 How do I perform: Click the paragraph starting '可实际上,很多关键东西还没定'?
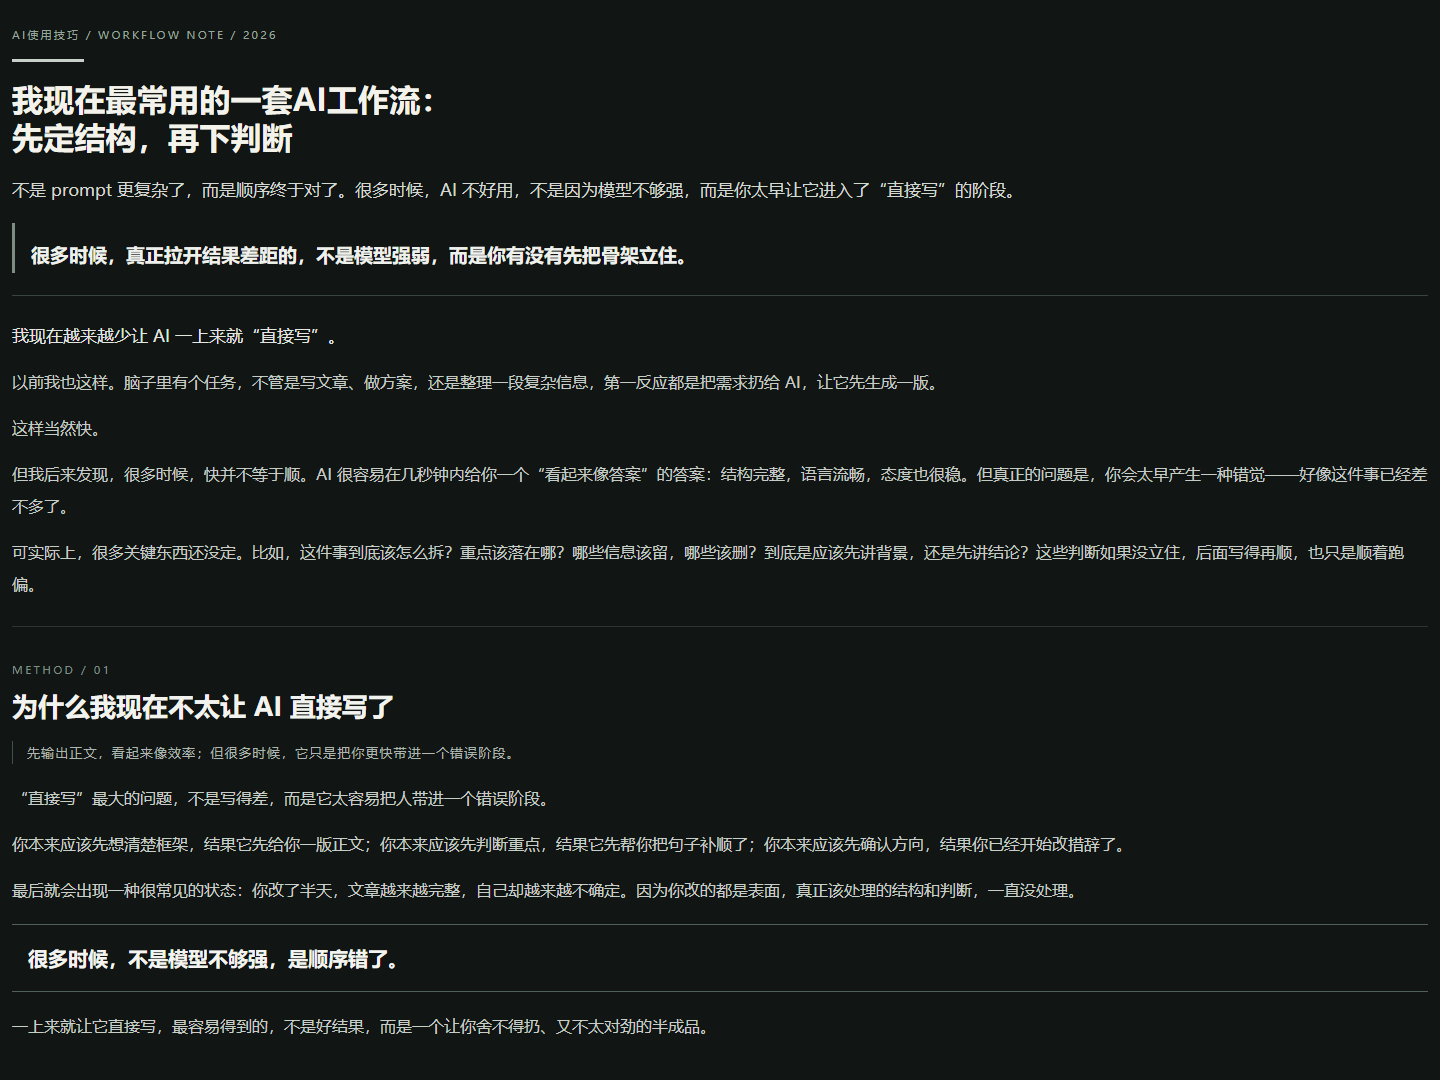(x=708, y=568)
